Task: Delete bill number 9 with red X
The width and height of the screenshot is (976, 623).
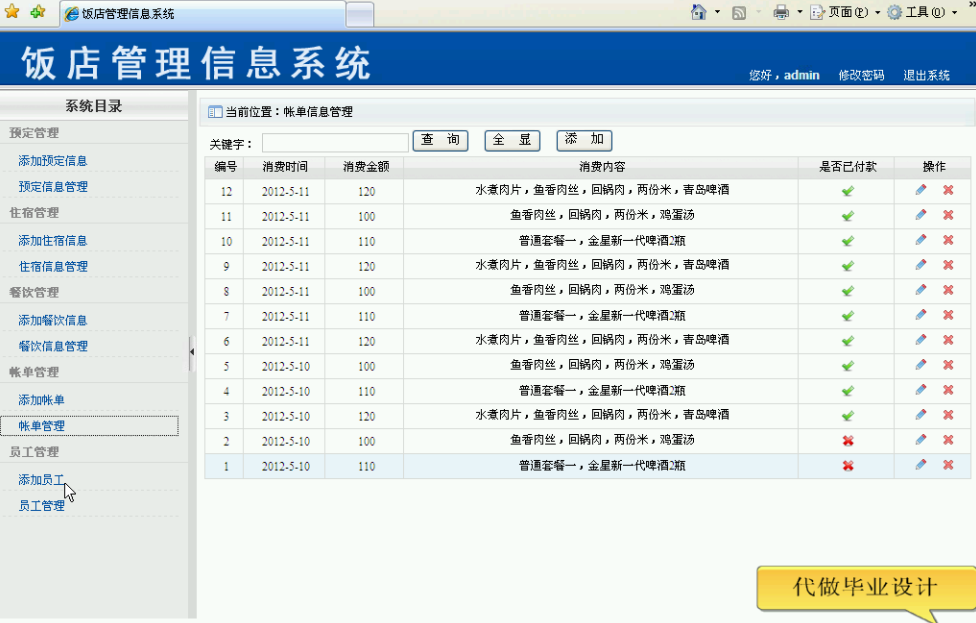Action: [x=948, y=265]
